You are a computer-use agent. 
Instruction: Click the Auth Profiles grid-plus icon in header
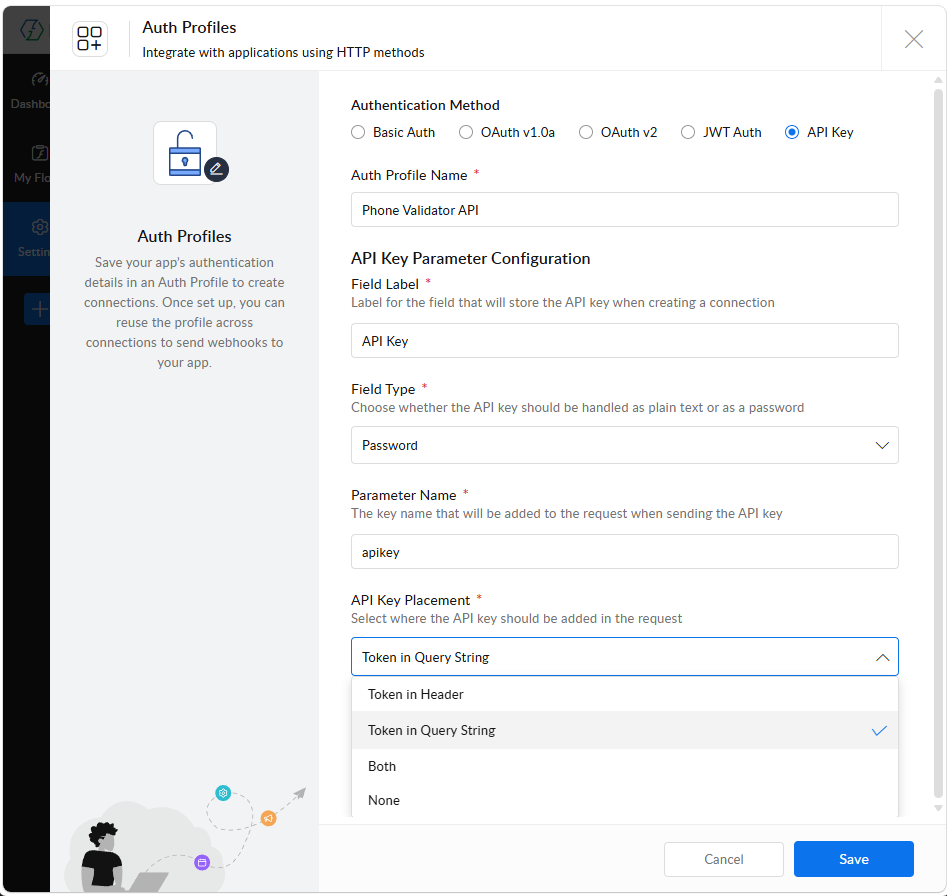coord(89,39)
